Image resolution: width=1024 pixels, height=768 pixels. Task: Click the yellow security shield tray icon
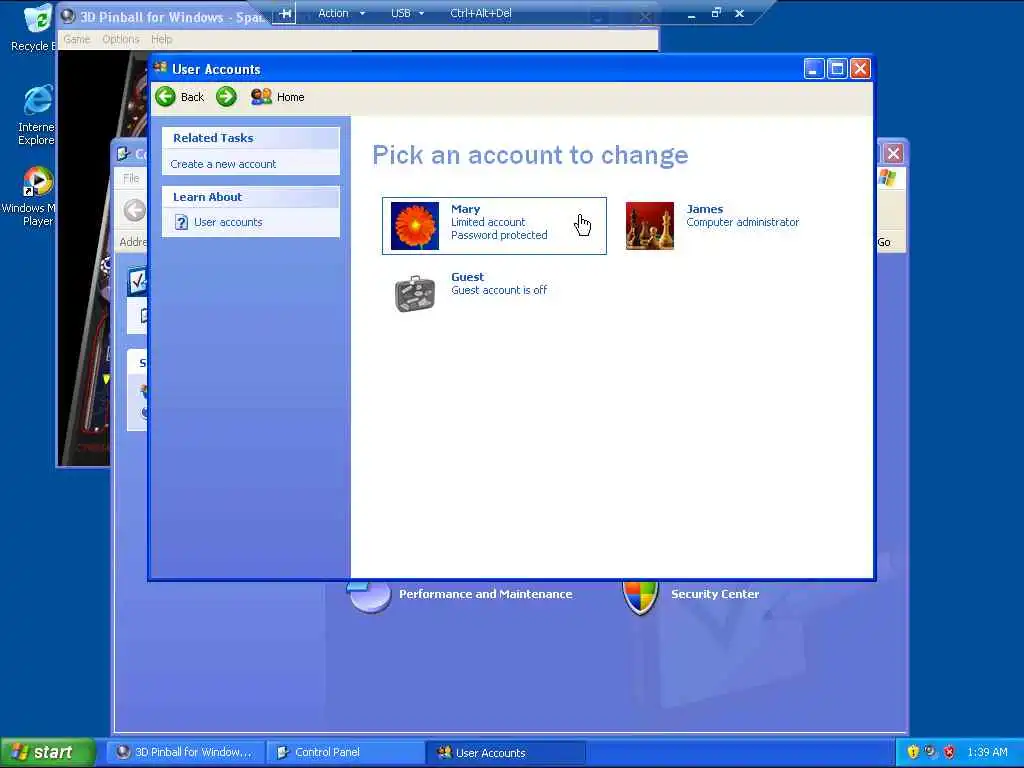(x=913, y=752)
